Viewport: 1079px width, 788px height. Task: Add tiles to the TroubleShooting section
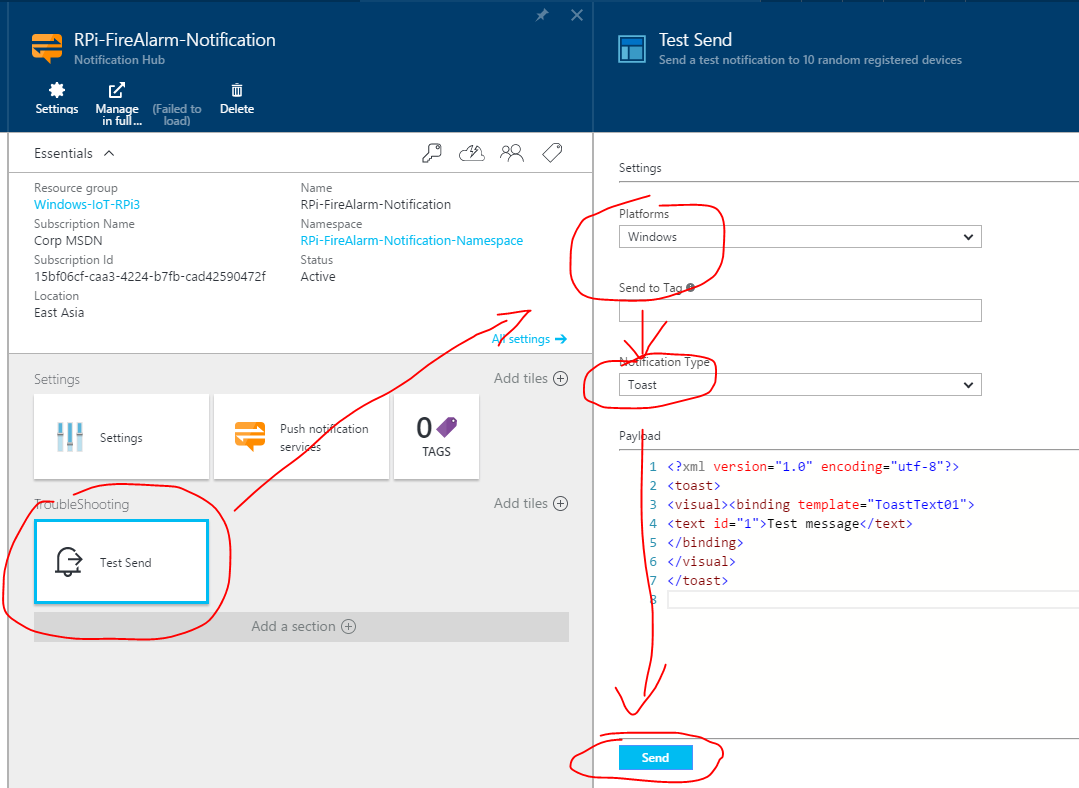click(531, 503)
